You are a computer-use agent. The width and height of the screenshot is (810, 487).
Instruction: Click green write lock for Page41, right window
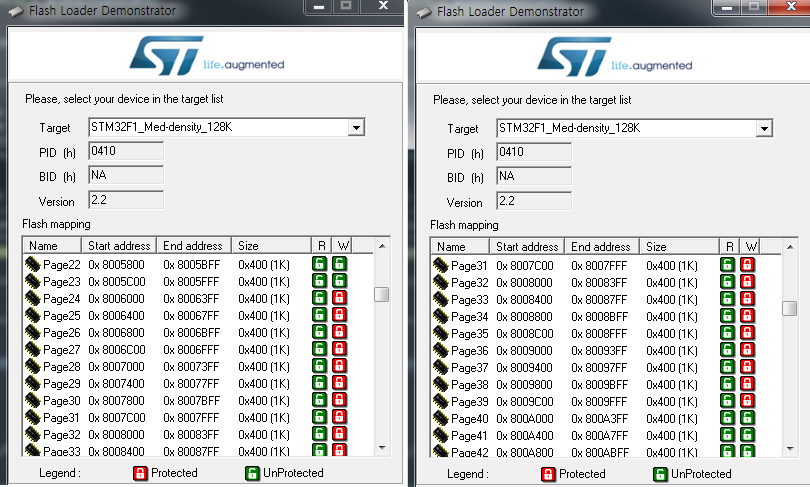[x=747, y=435]
